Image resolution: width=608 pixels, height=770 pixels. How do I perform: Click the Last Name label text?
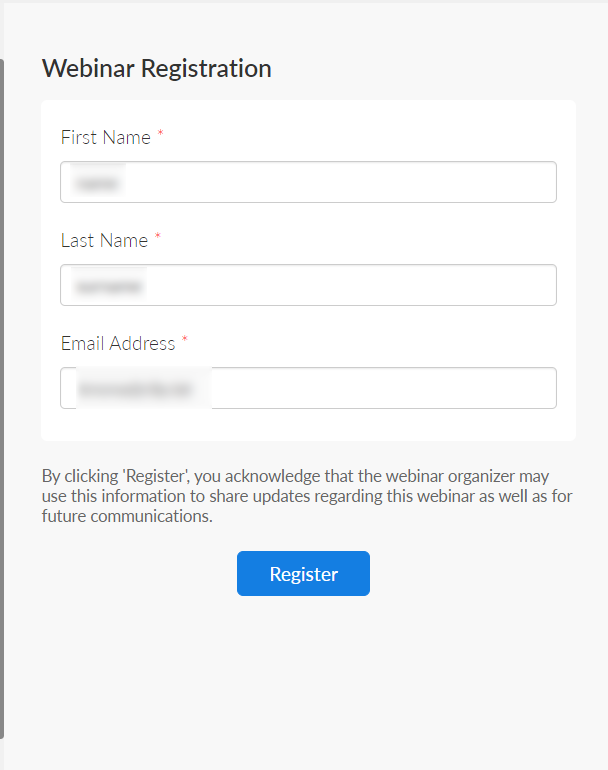tap(104, 241)
